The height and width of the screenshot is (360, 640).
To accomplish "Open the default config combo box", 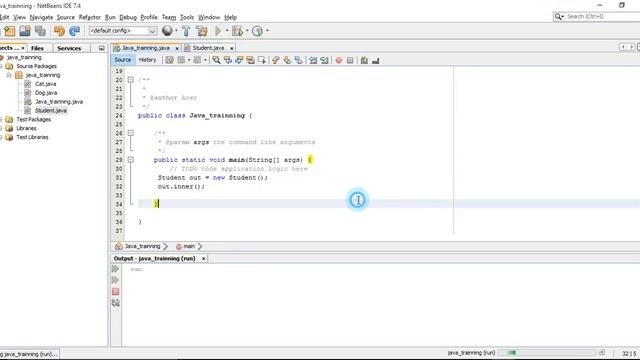I will coord(123,31).
